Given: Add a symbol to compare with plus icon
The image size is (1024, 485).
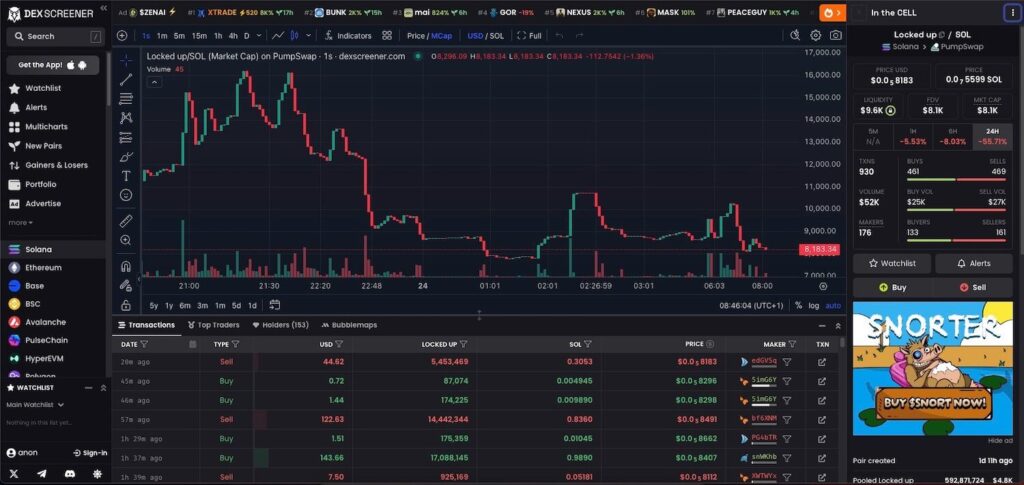Looking at the screenshot, I should point(122,36).
